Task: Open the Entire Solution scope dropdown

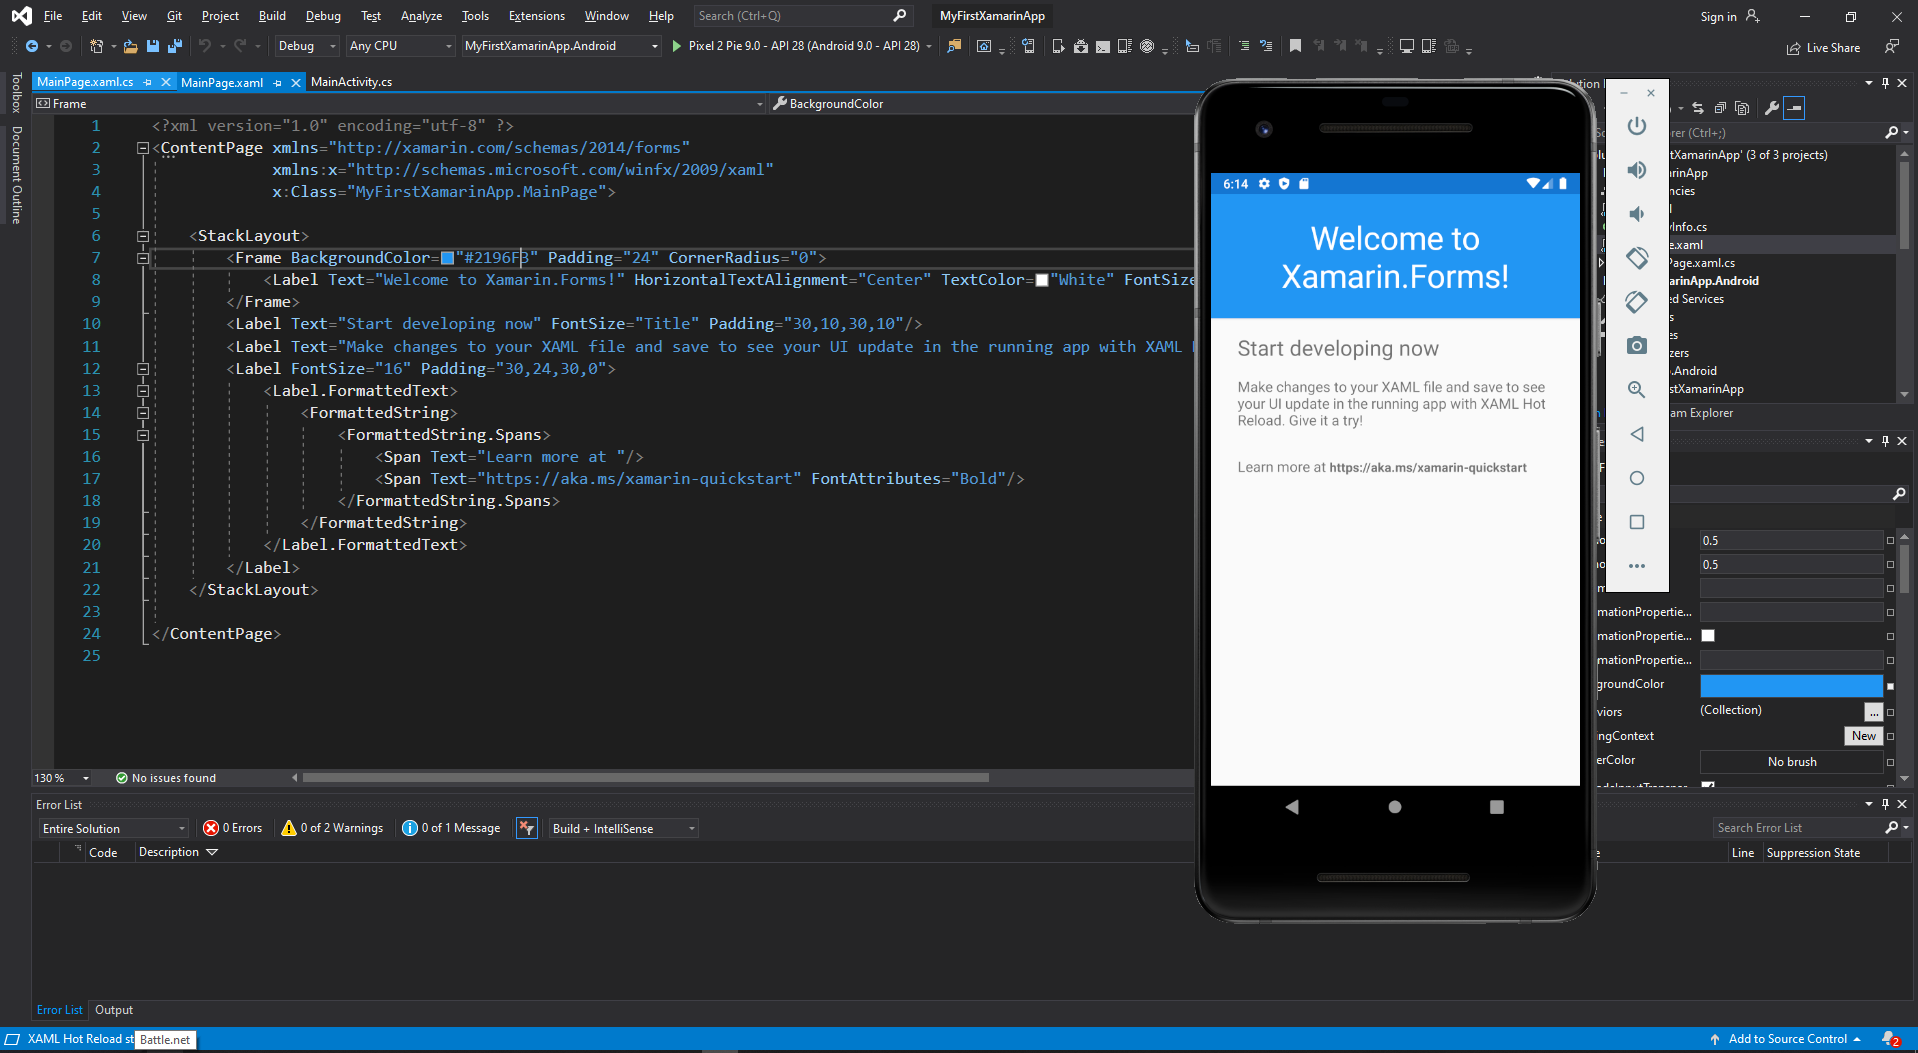Action: pos(113,828)
